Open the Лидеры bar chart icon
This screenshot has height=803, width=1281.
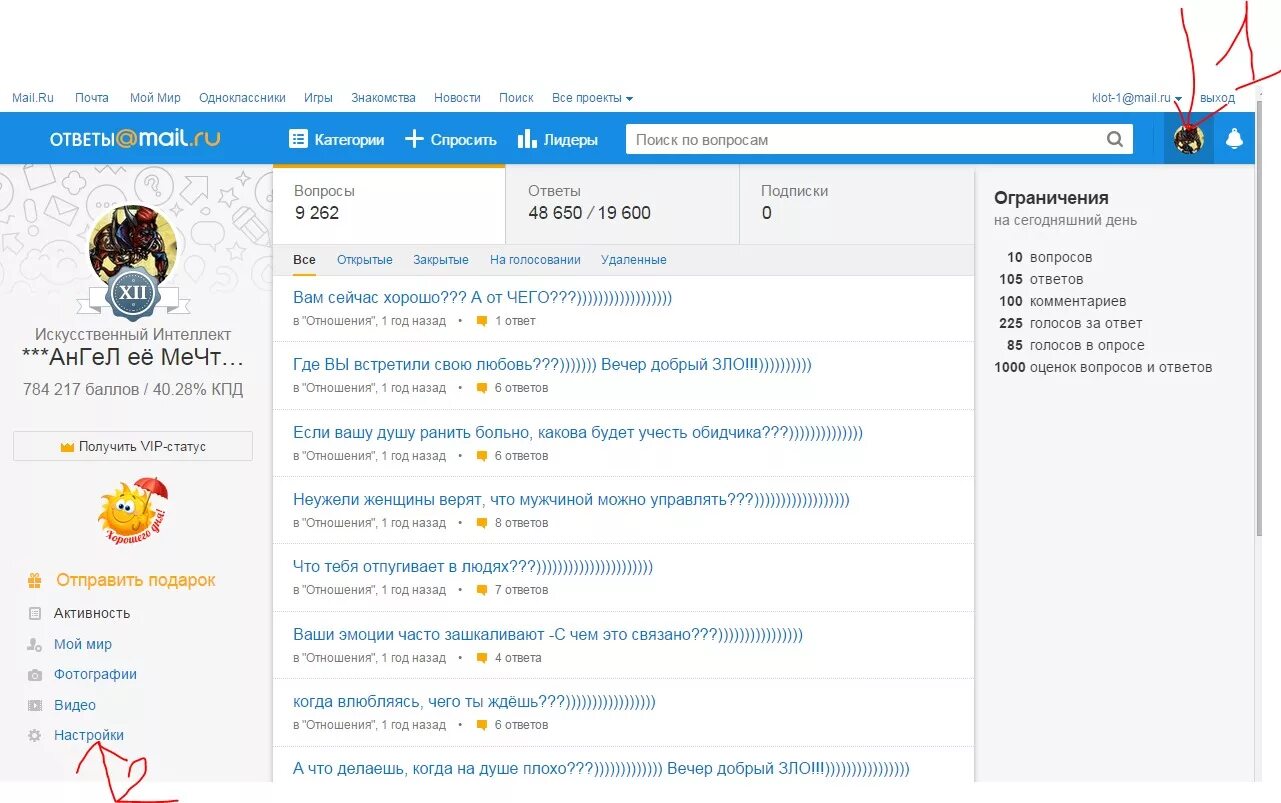click(527, 139)
